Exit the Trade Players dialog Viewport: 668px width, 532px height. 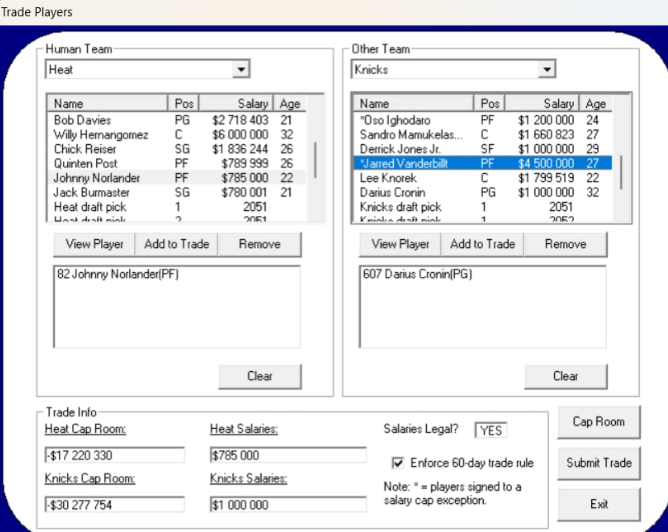(x=599, y=504)
